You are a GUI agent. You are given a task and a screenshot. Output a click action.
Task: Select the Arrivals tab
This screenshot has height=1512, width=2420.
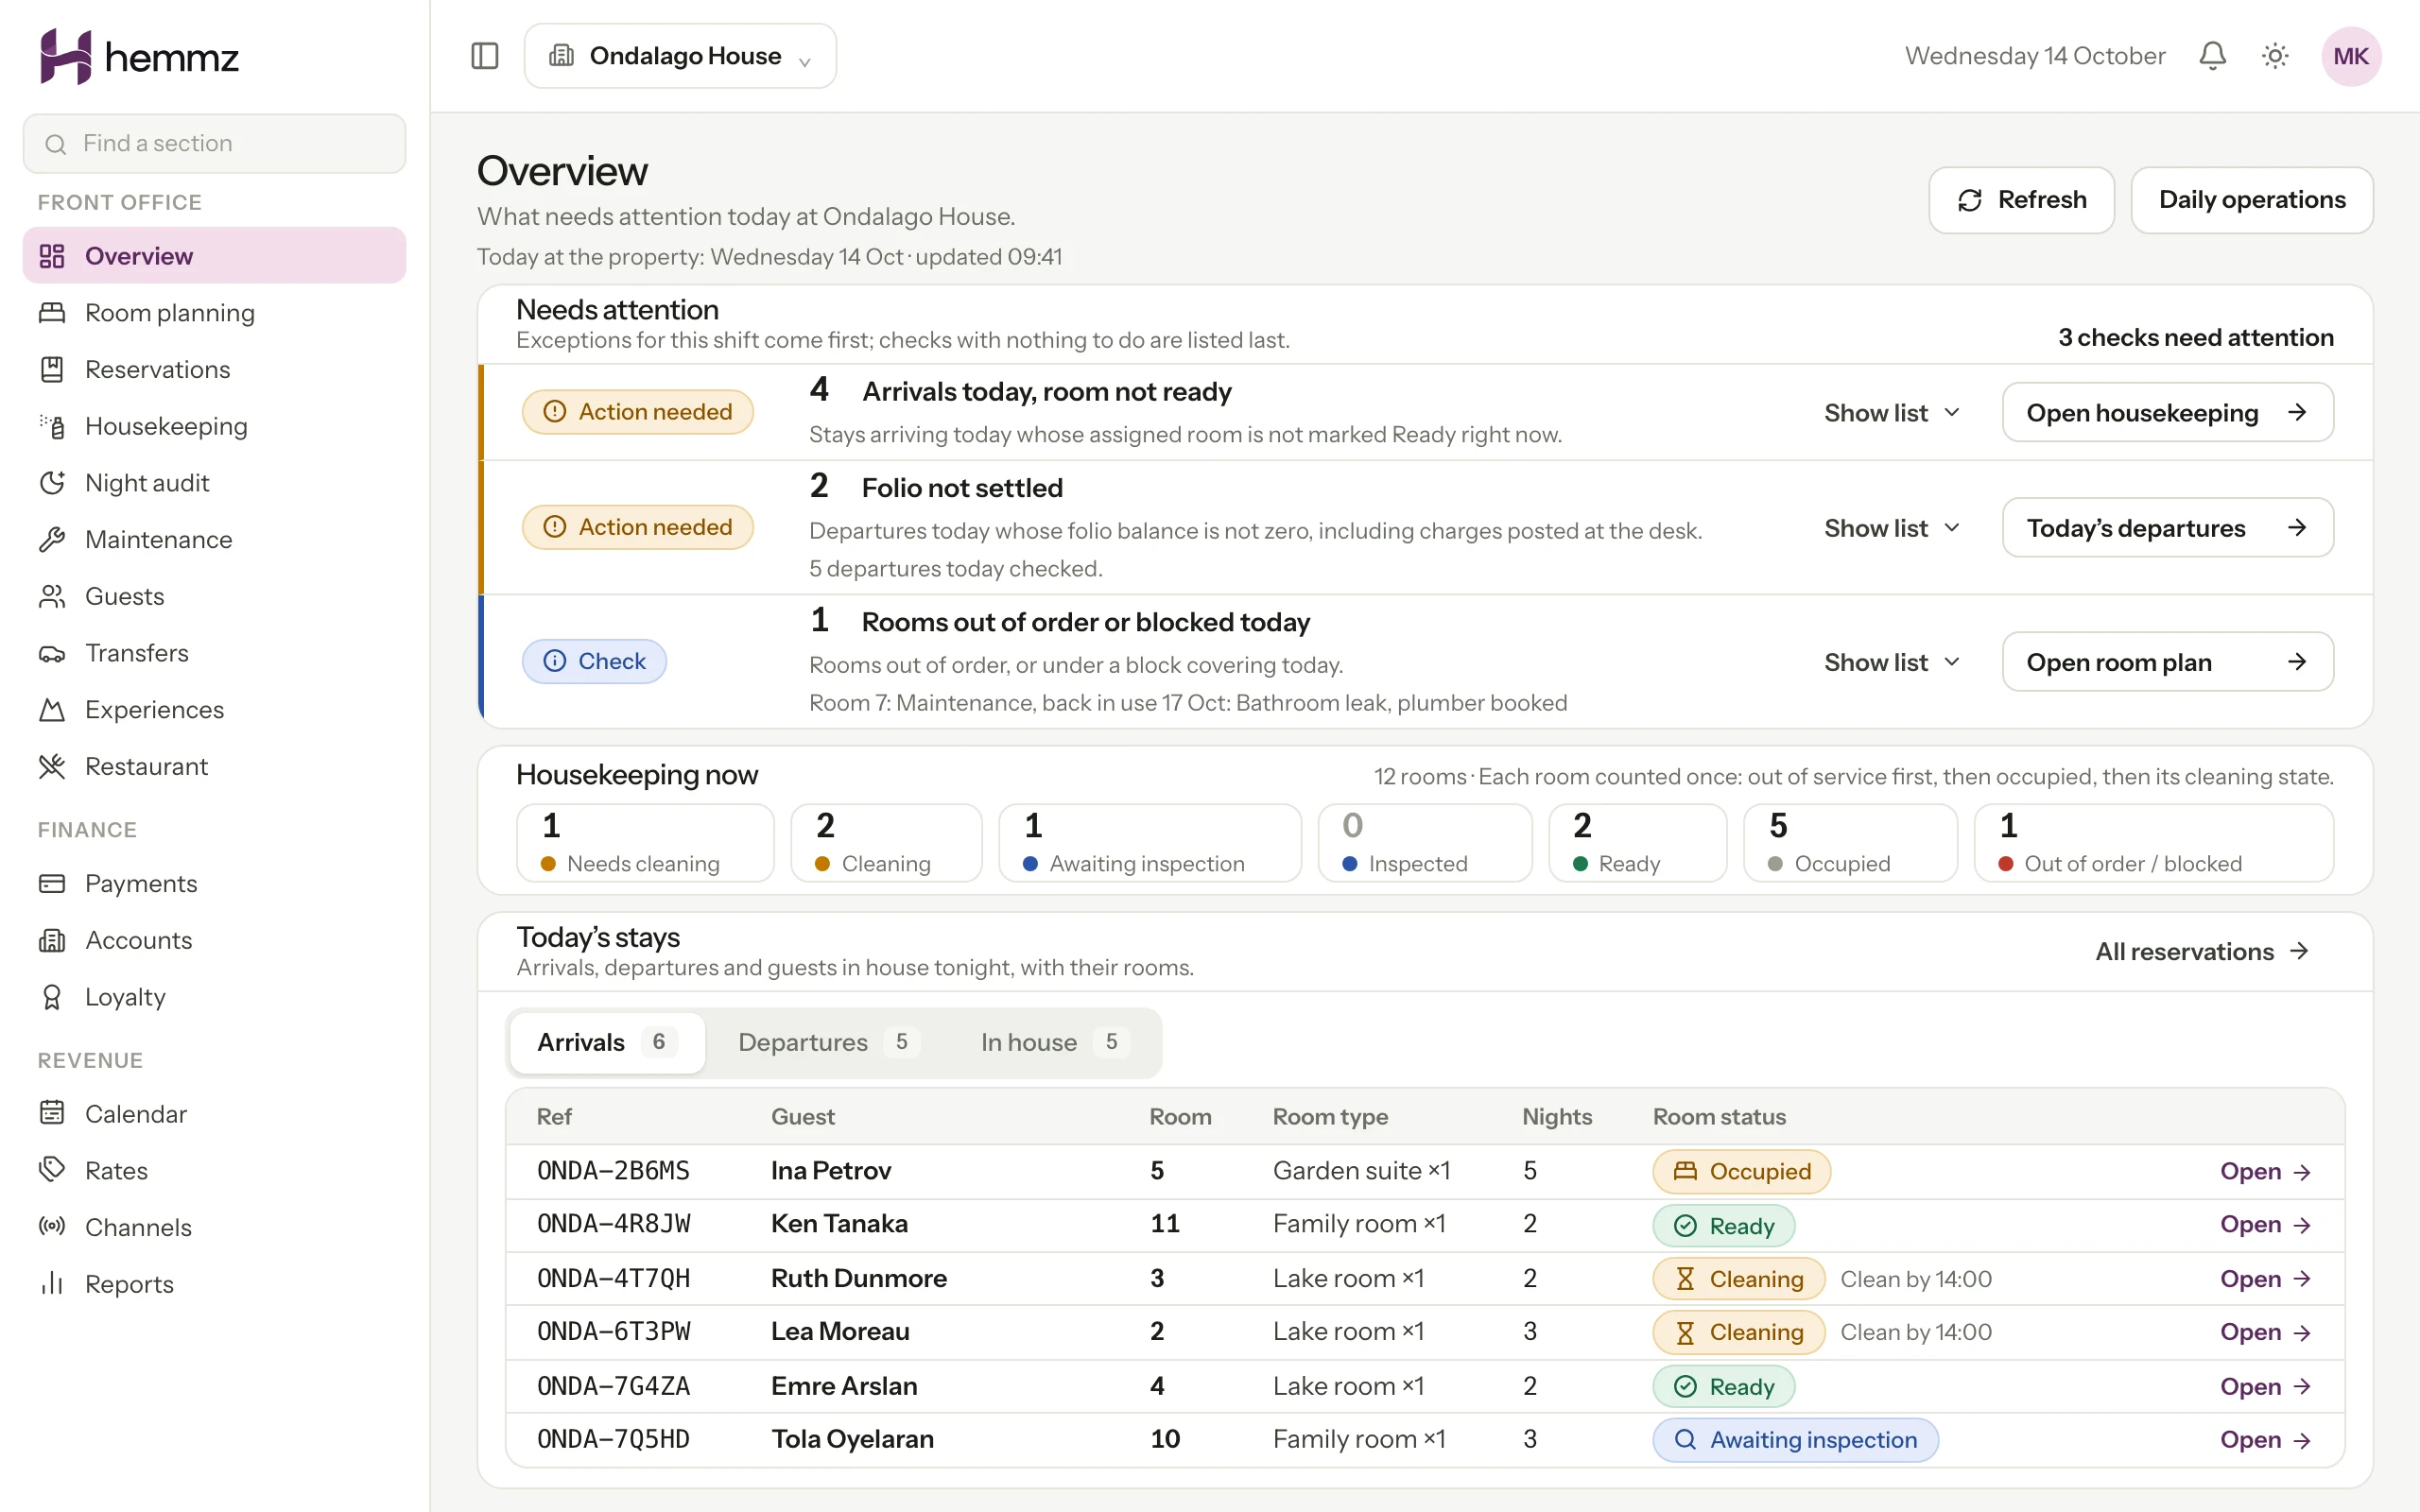click(607, 1042)
